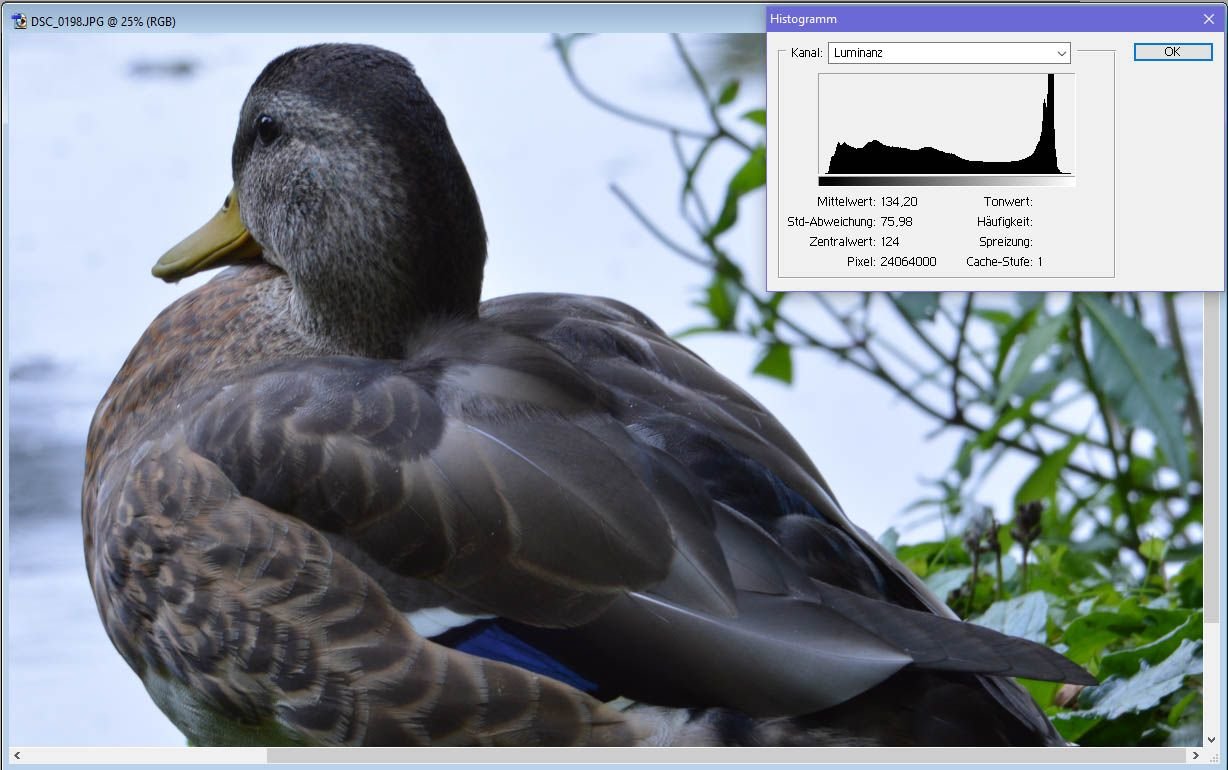Screen dimensions: 1228x770
Task: Click the Mittelwert value 134,20
Action: pyautogui.click(x=898, y=202)
